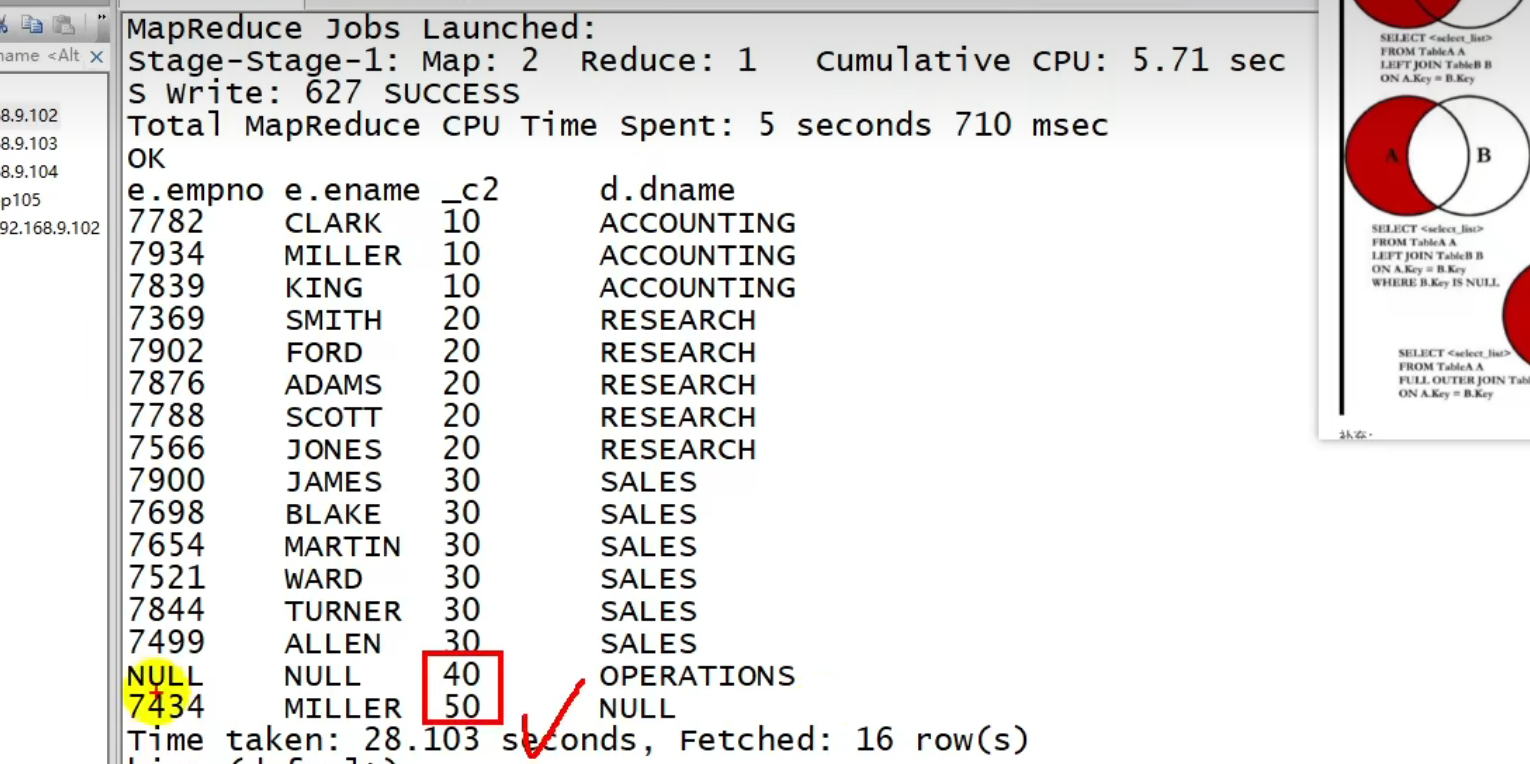
Task: Click the Paste icon in the toolbar
Action: 64,23
